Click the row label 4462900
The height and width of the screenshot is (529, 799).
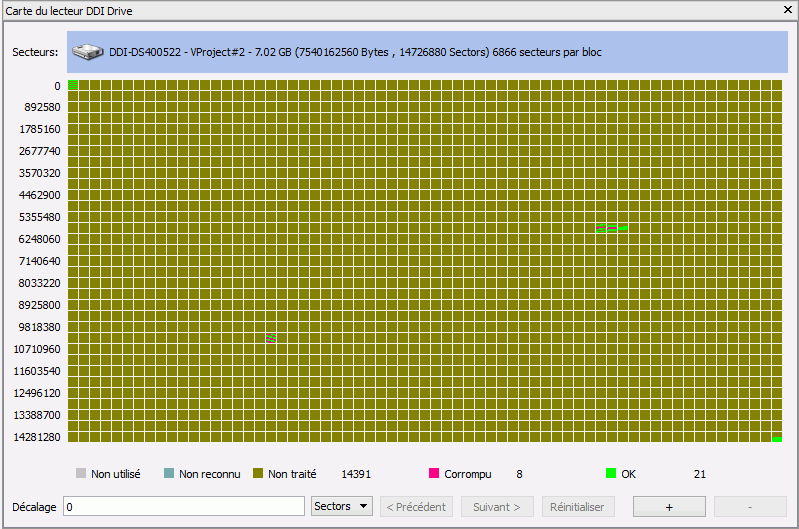coord(40,195)
